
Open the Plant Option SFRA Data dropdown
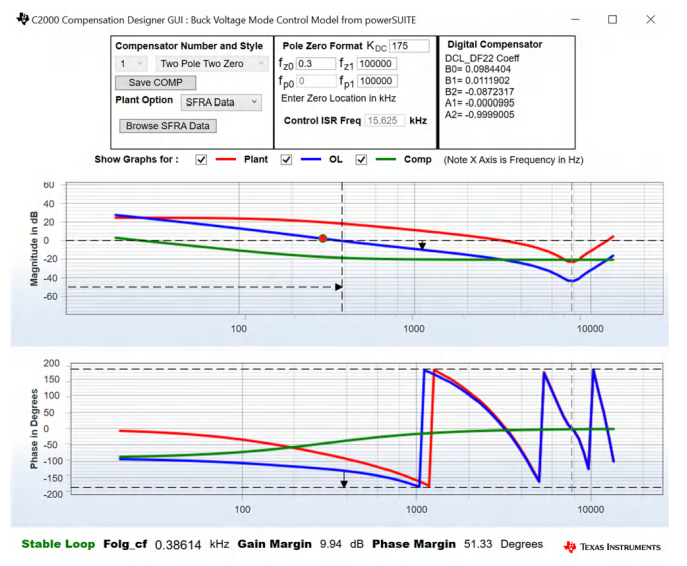(221, 102)
